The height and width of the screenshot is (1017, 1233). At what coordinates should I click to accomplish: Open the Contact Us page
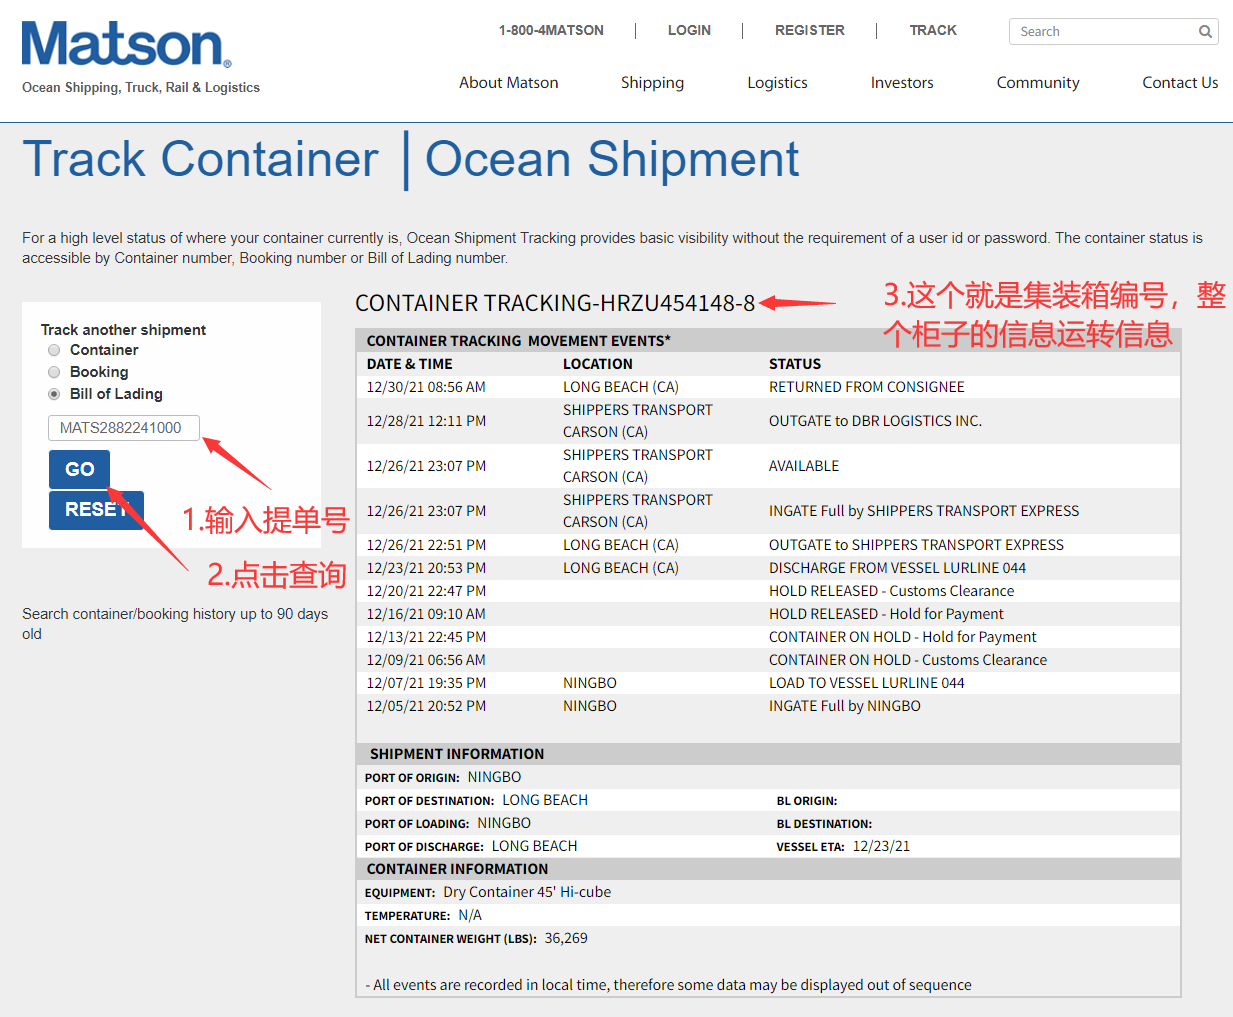(1179, 83)
